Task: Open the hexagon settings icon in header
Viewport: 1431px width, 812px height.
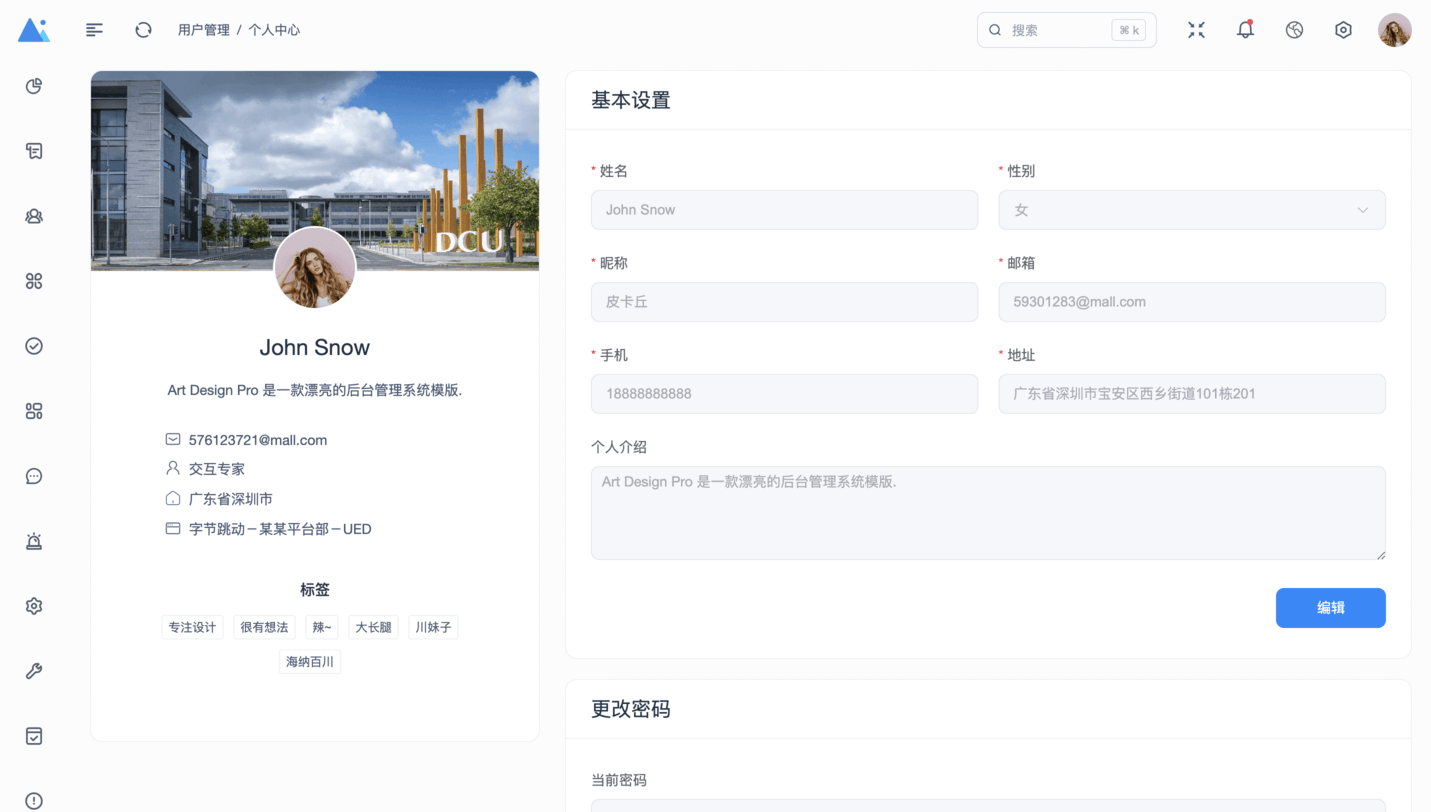Action: (x=1343, y=30)
